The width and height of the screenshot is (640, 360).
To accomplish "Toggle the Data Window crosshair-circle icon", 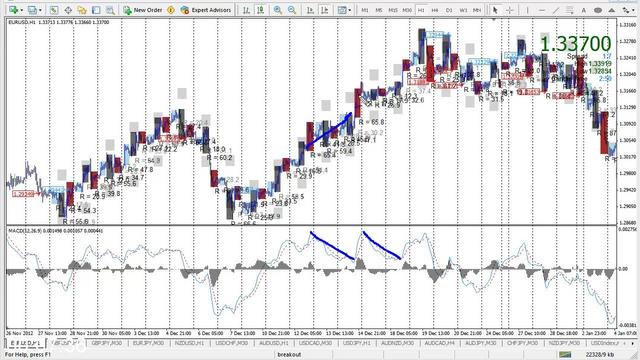I will [68, 10].
